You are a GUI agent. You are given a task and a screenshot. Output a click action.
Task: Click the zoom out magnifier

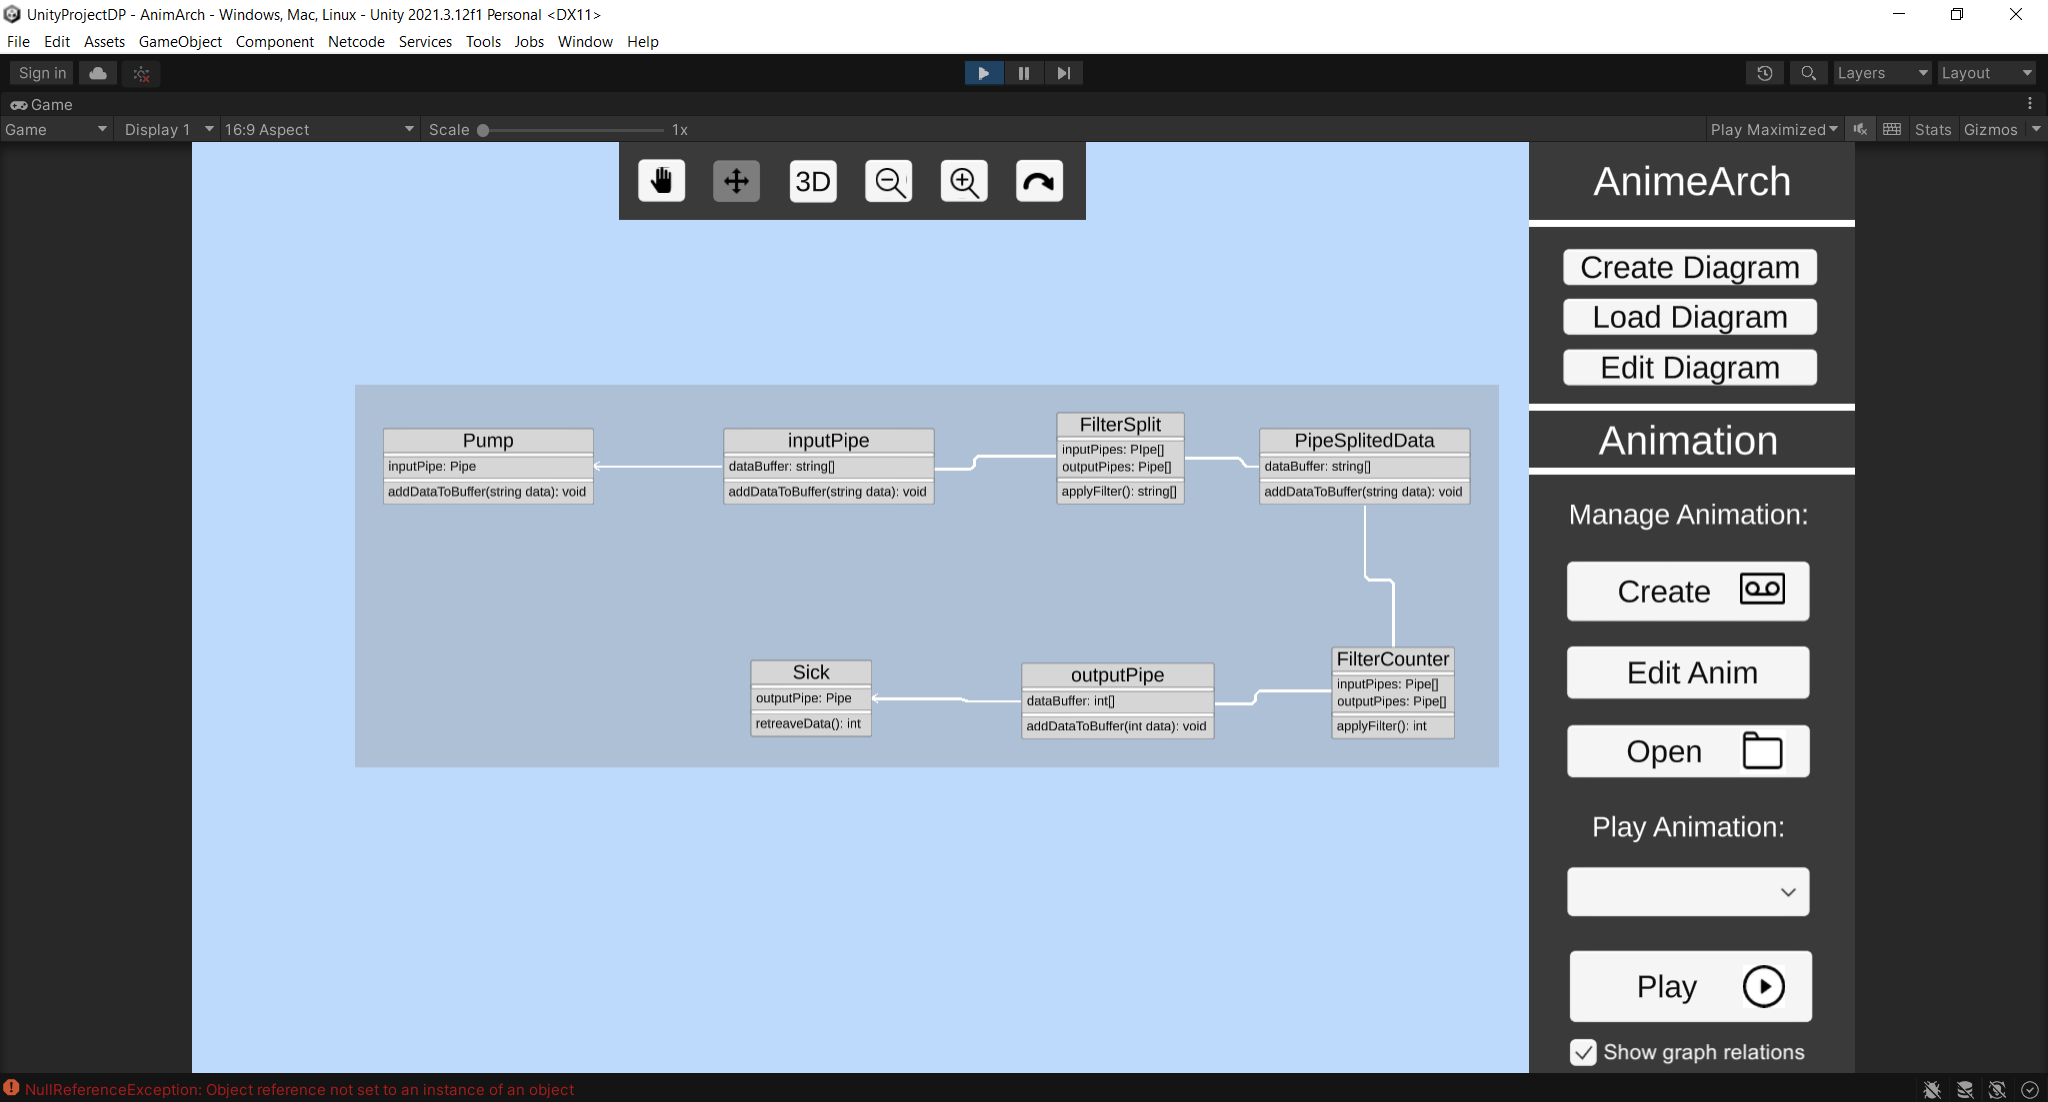[x=888, y=181]
